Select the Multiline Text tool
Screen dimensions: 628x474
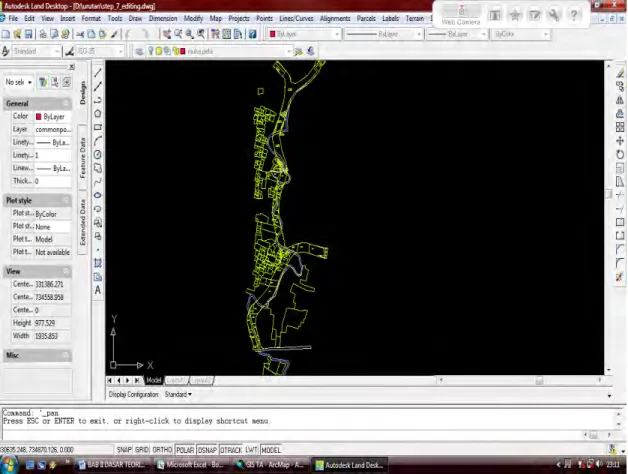pos(98,290)
